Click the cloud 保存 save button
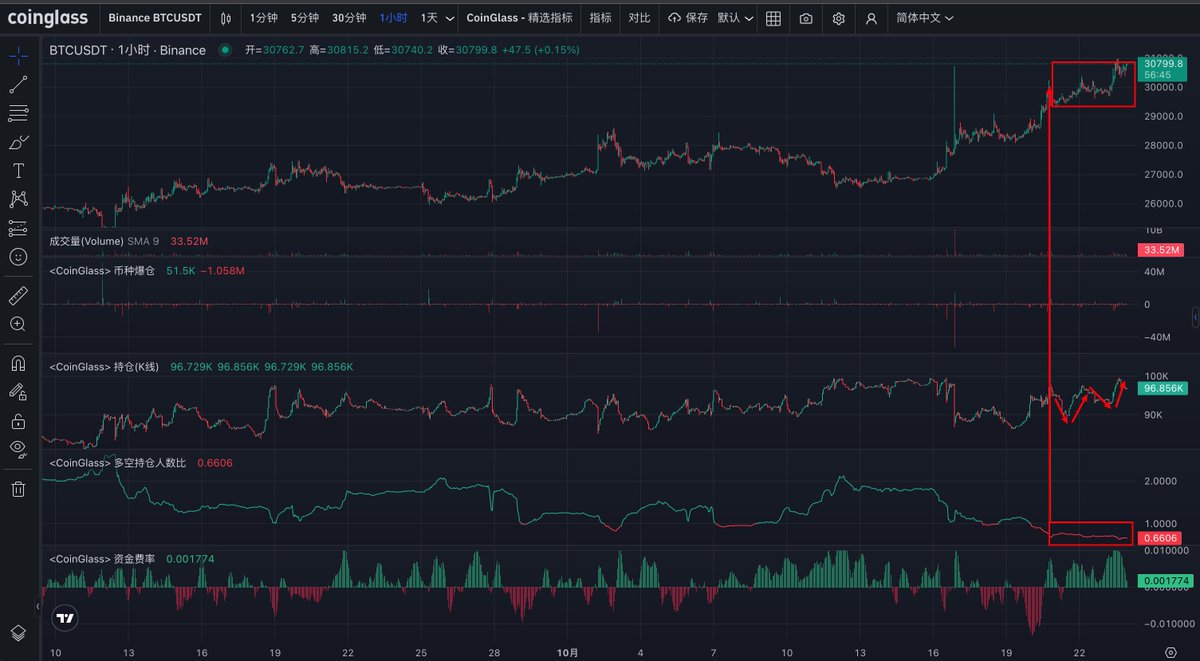 coord(688,18)
